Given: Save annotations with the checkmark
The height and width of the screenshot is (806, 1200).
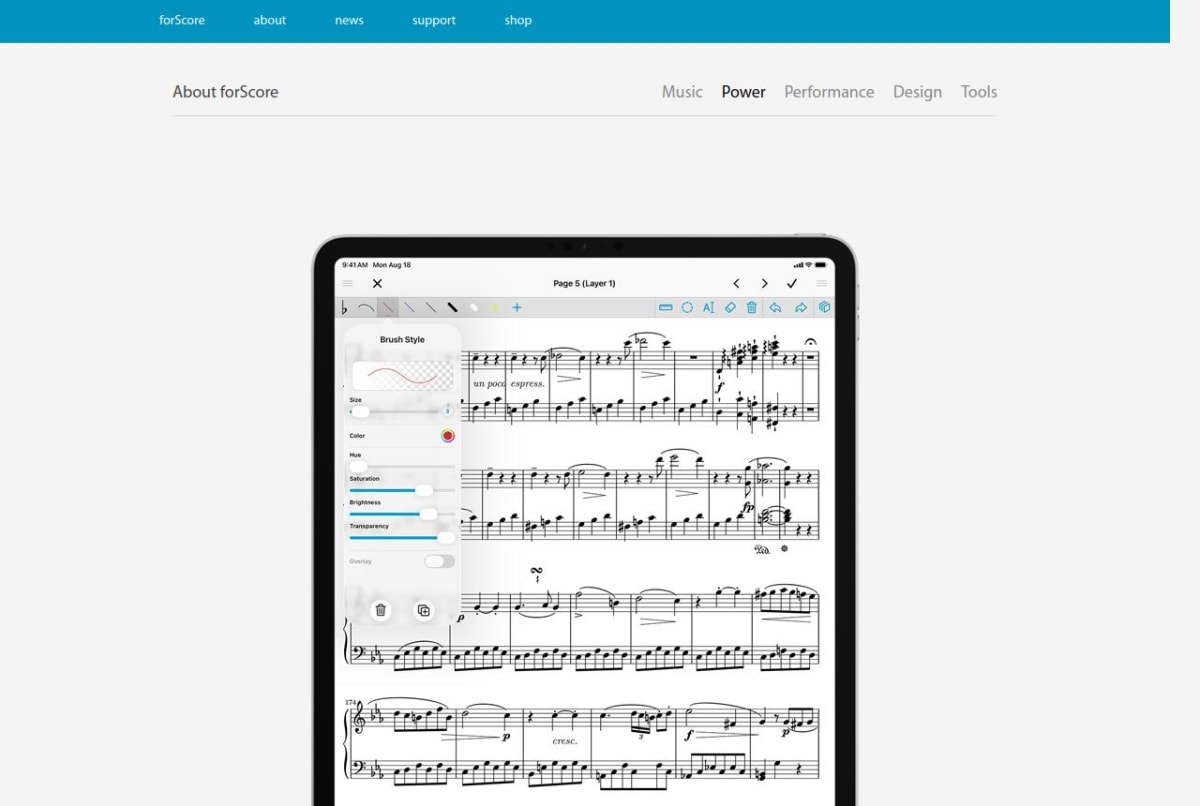Looking at the screenshot, I should pos(793,284).
